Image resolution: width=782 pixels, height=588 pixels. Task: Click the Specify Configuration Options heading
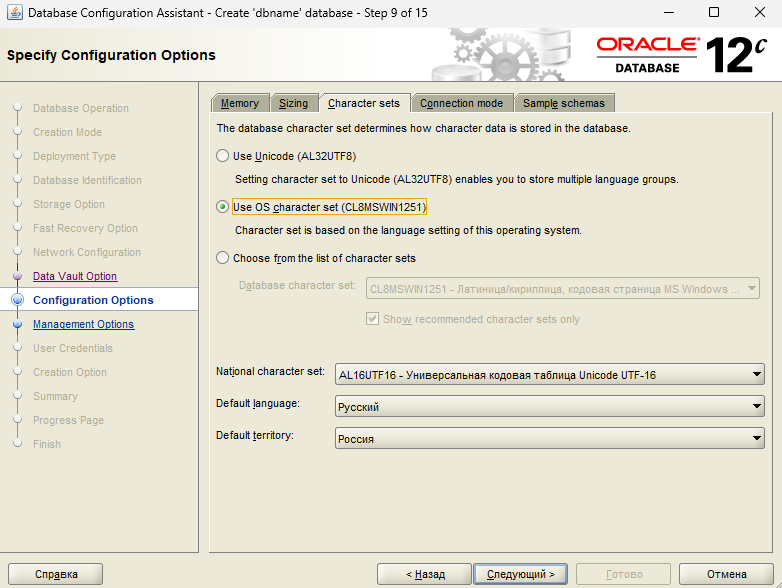tap(111, 55)
